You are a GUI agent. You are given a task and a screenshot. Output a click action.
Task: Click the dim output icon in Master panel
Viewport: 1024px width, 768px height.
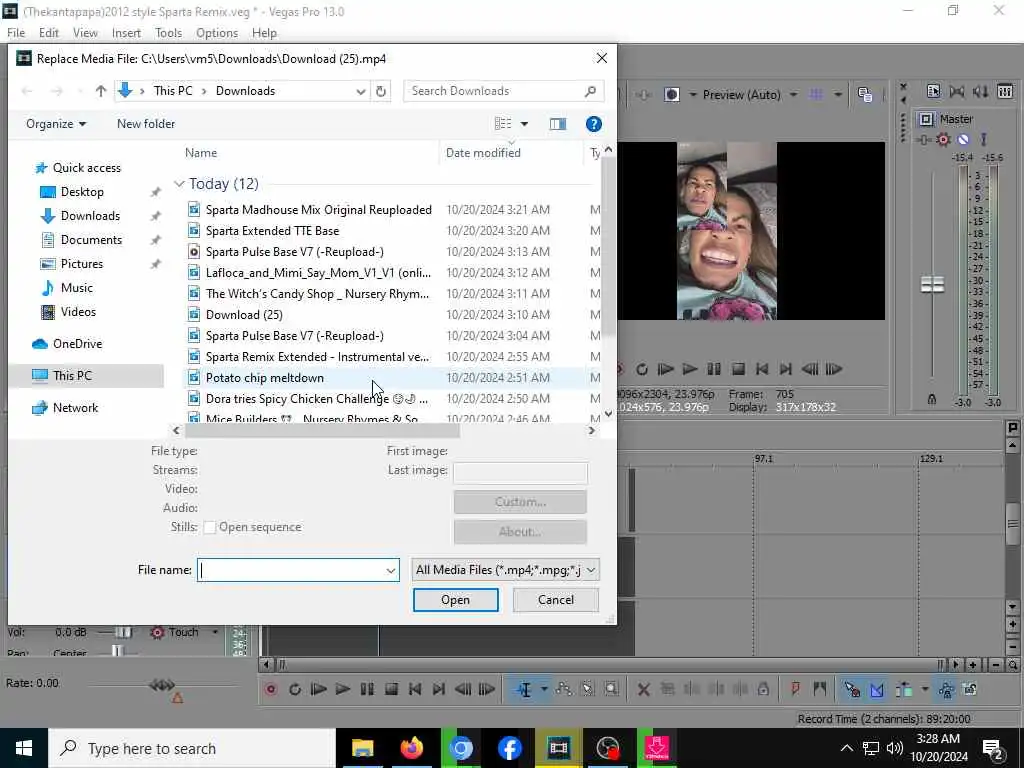[x=980, y=91]
